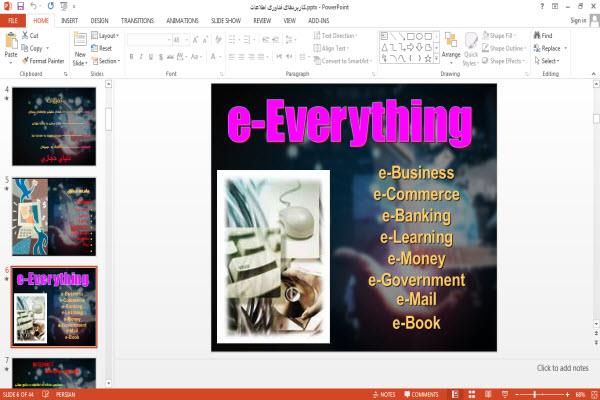Start Slide Show from status bar icon
The width and height of the screenshot is (600, 400).
(x=505, y=394)
